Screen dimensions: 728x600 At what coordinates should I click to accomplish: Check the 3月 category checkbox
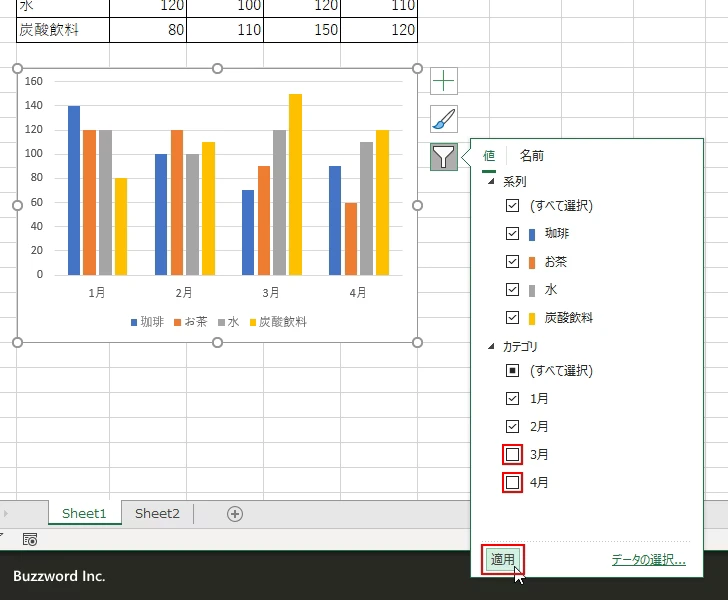click(512, 455)
